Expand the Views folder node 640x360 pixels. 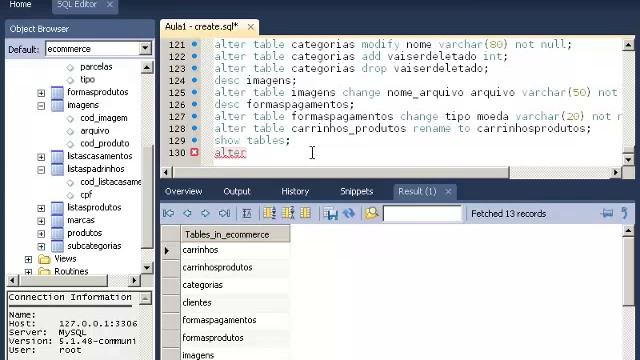point(28,259)
